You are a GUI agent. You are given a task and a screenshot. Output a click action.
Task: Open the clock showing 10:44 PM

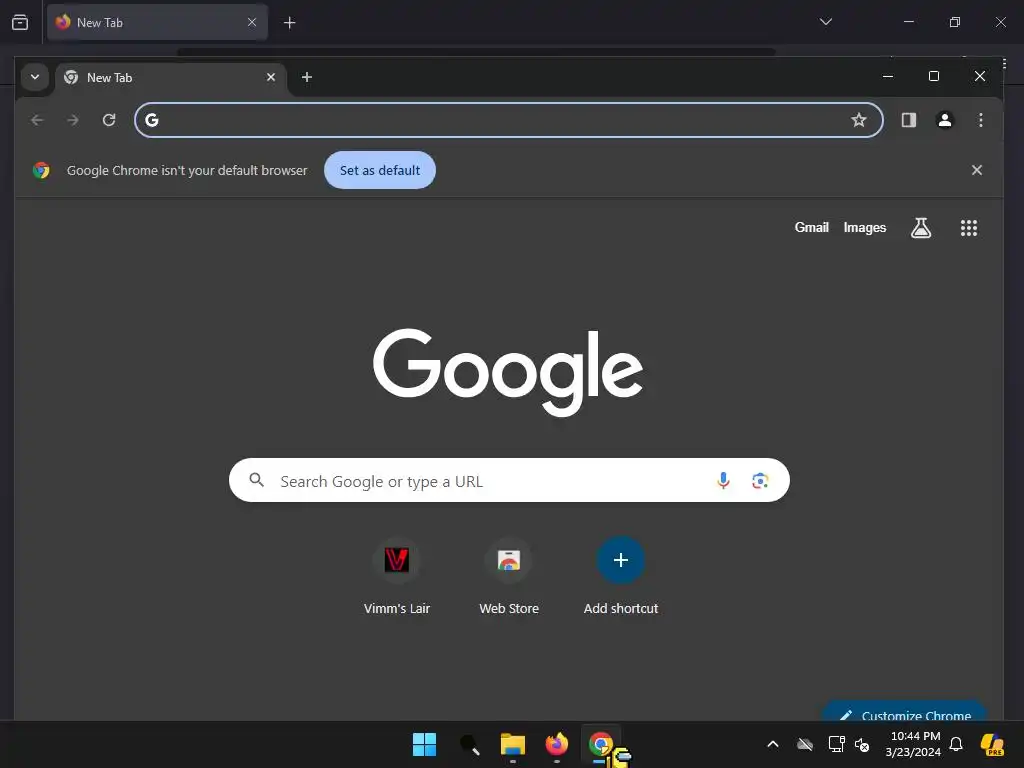pyautogui.click(x=914, y=744)
